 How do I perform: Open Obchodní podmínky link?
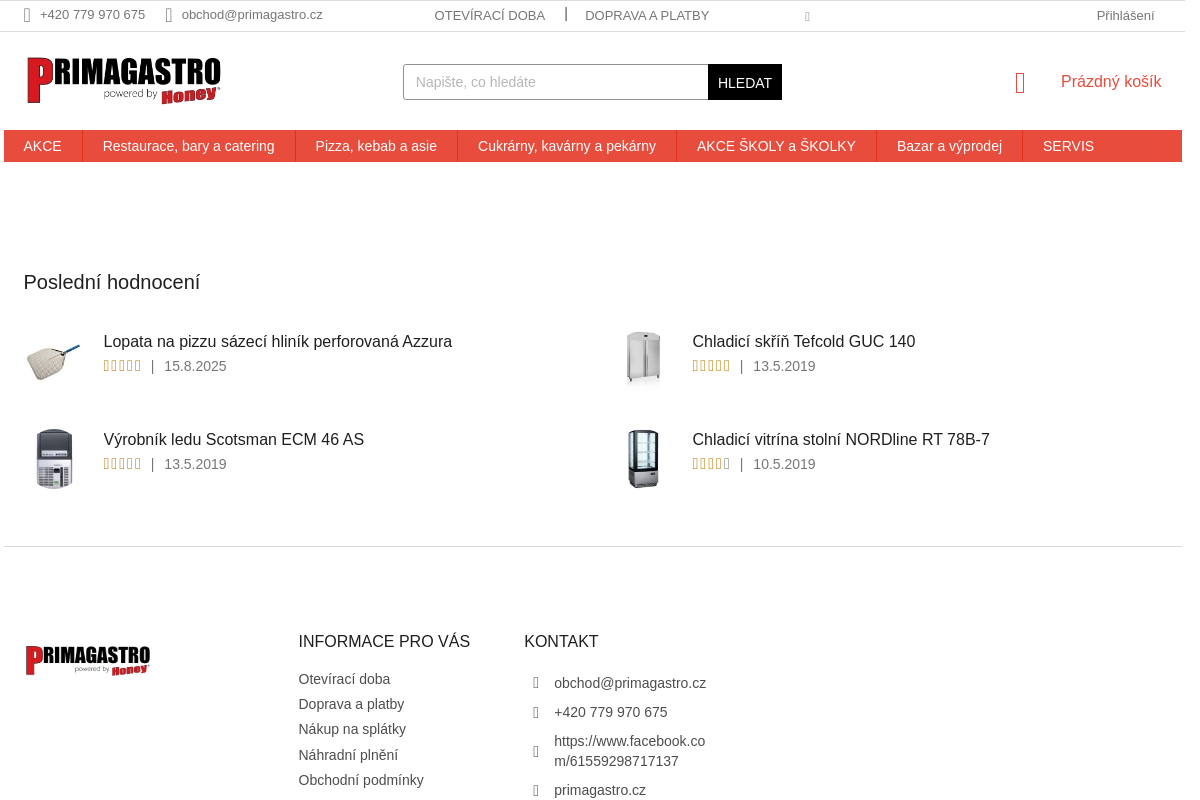[x=361, y=780]
